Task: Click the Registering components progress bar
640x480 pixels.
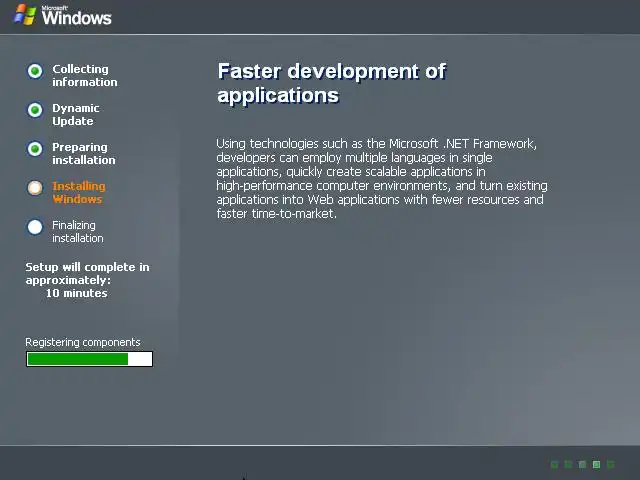Action: tap(89, 359)
